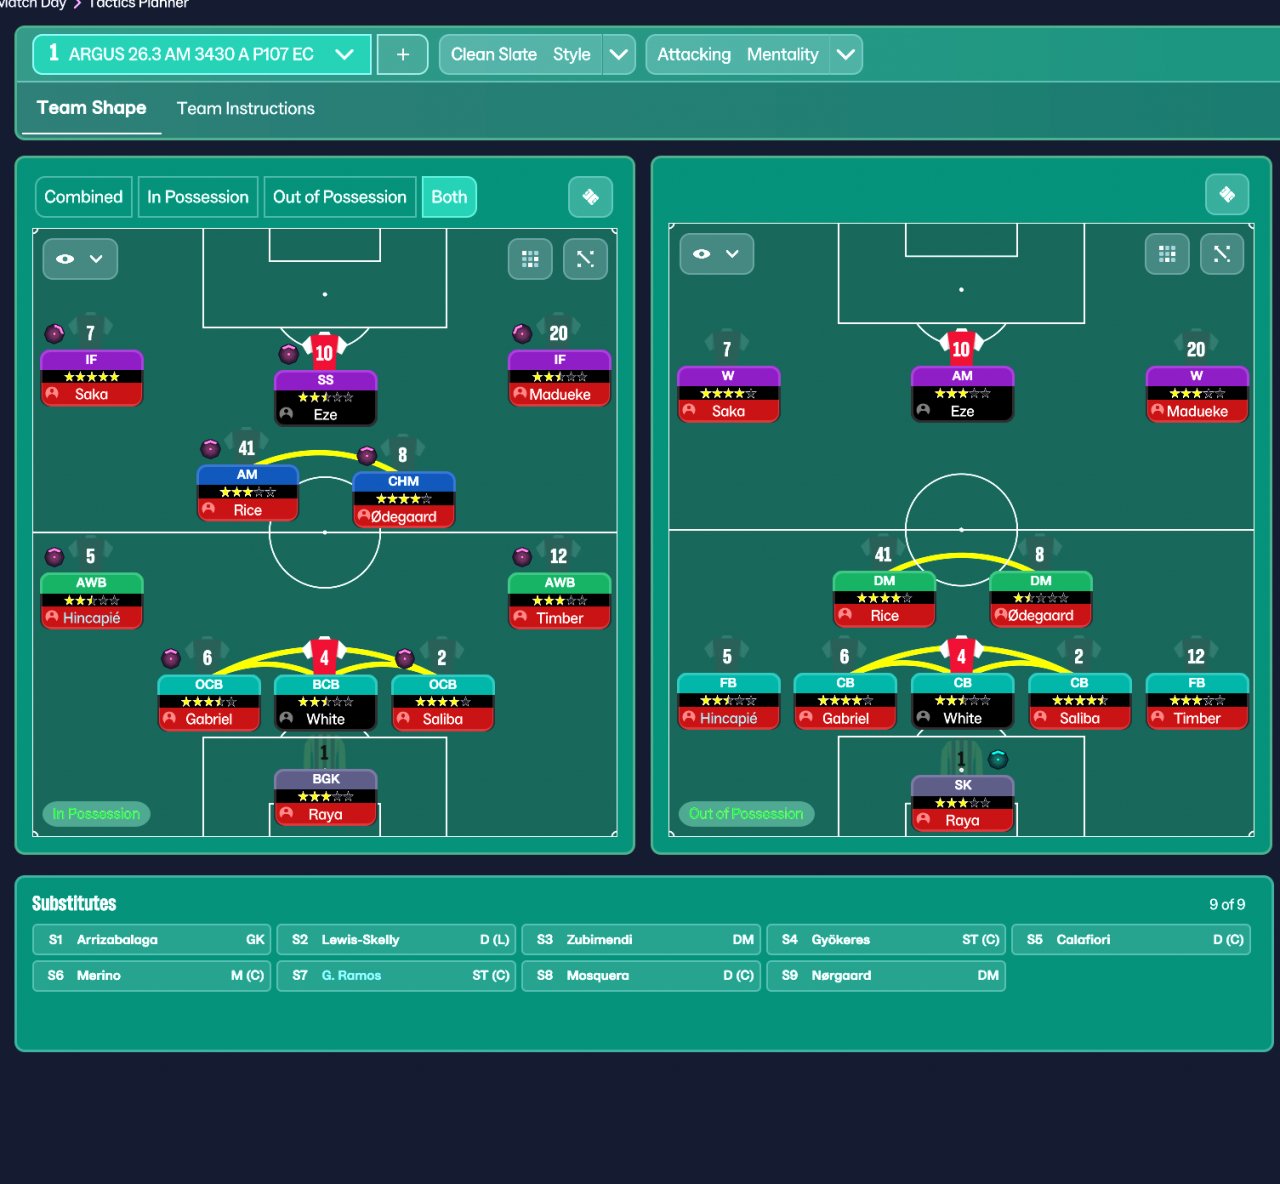Screen dimensions: 1280x1184
Task: Select Gabriel's CB card on Out of Possession pitch
Action: pyautogui.click(x=846, y=701)
